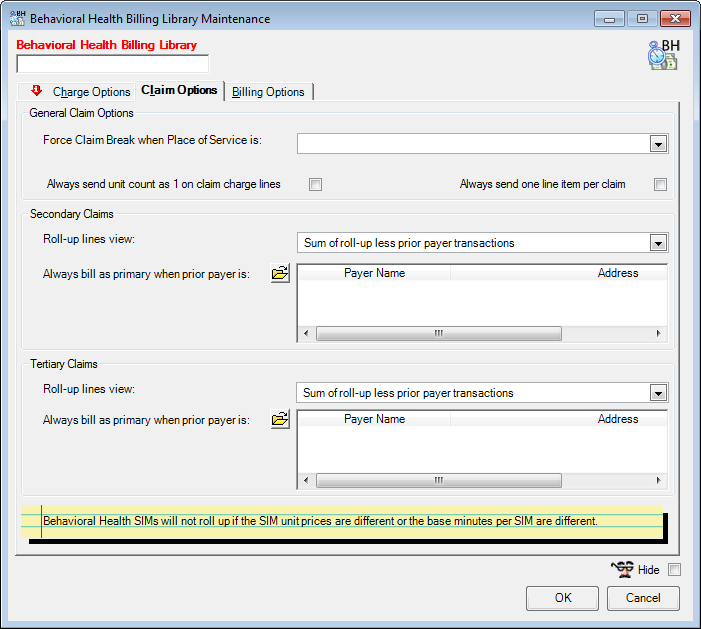
Task: Click Payer Name column header in Tertiary Claims
Action: coord(374,419)
